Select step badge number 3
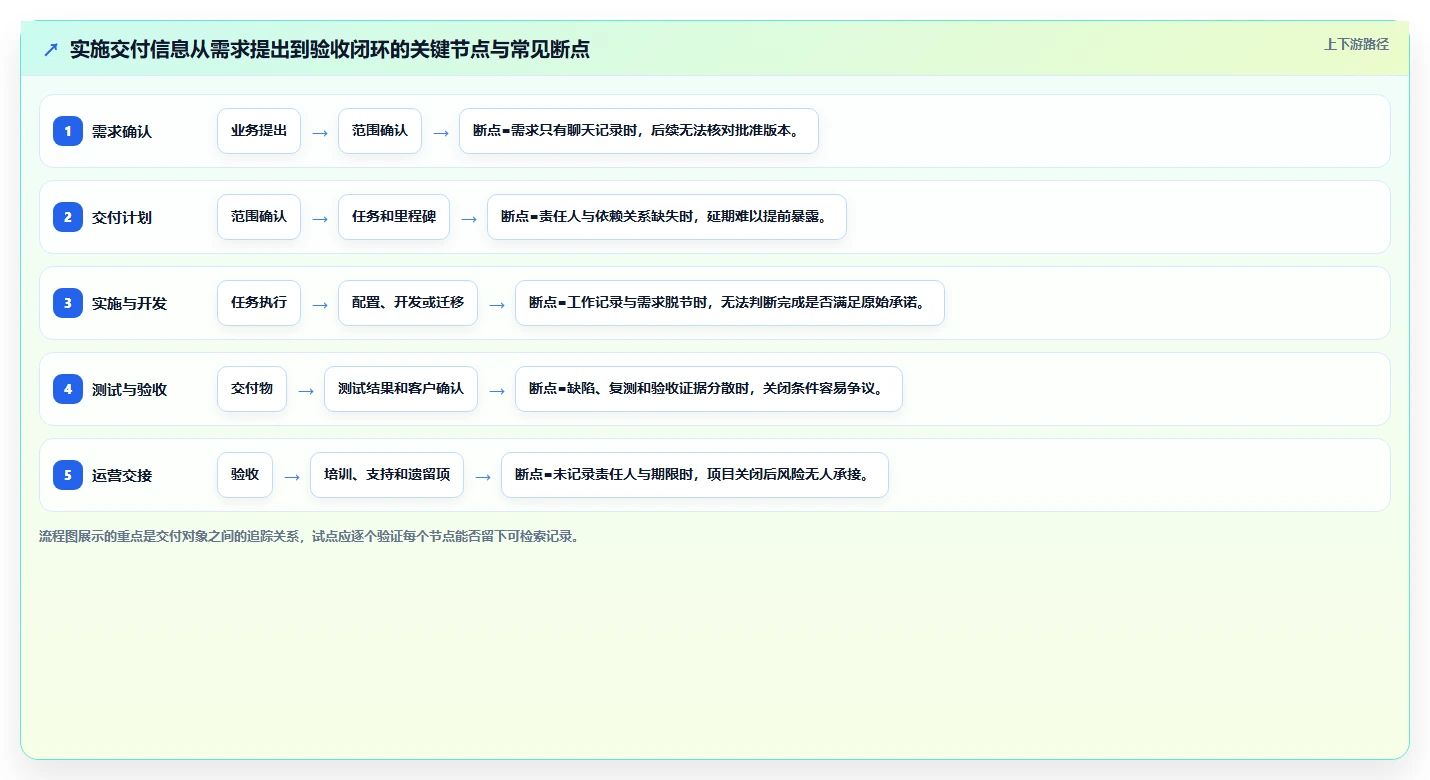The height and width of the screenshot is (780, 1430). (68, 303)
